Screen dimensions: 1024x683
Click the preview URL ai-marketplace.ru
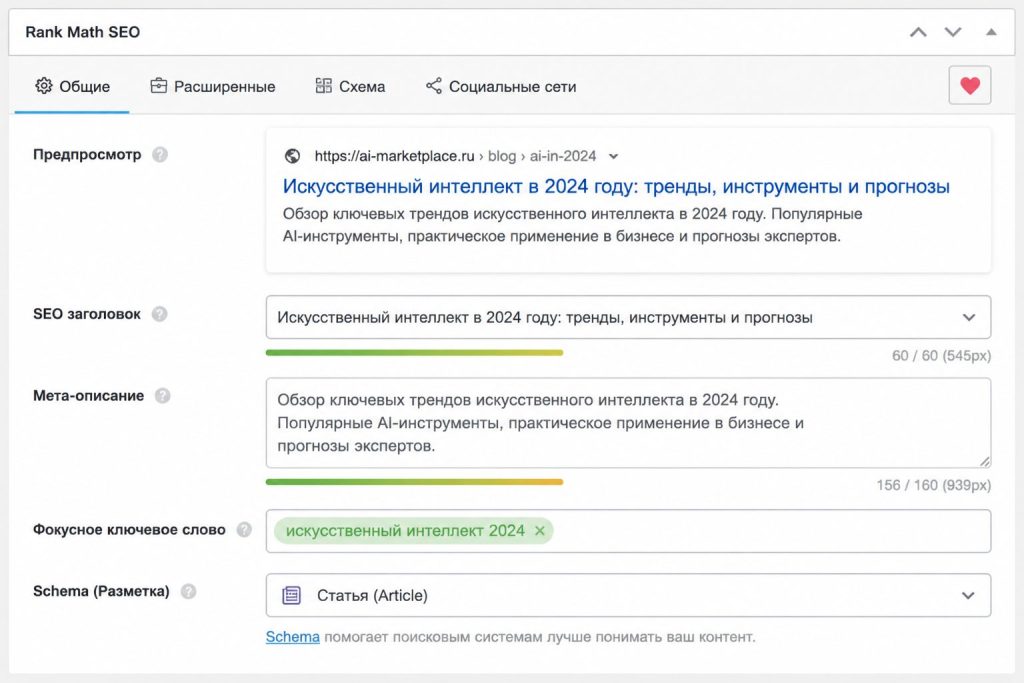(394, 156)
